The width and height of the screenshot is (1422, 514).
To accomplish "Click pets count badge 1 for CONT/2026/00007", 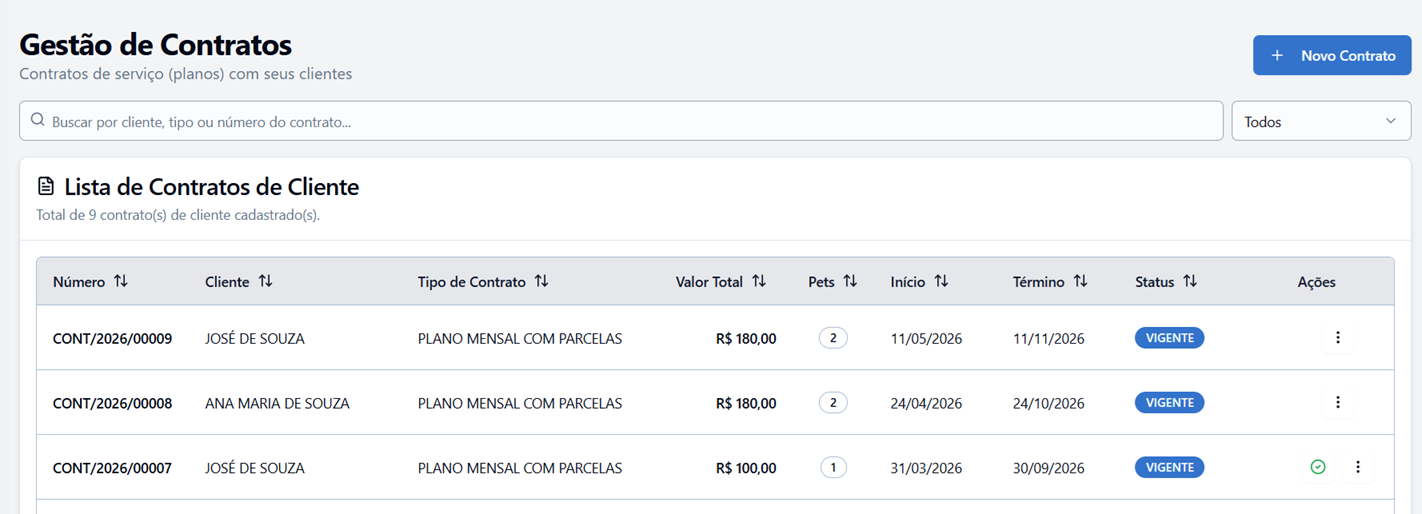I will click(x=833, y=467).
